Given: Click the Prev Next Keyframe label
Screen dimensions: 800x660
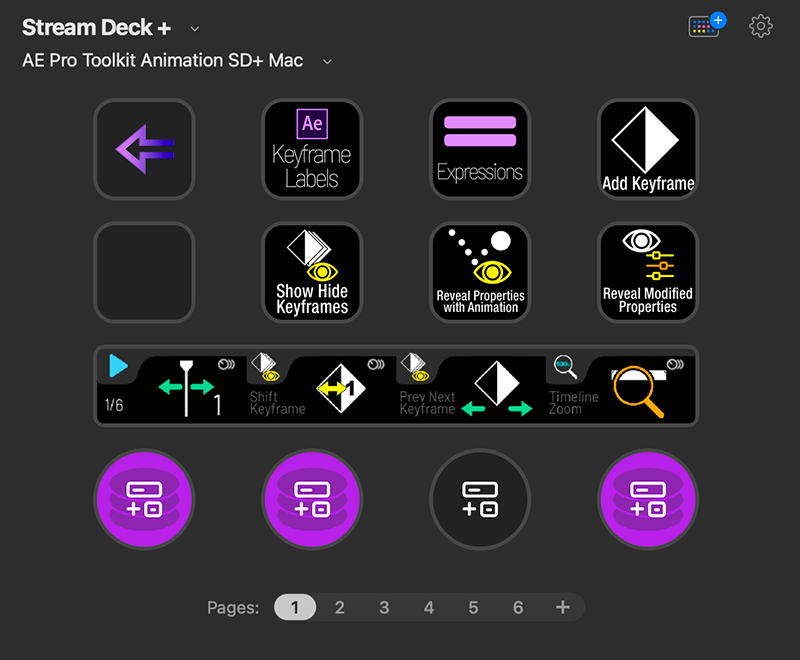Looking at the screenshot, I should tap(427, 403).
